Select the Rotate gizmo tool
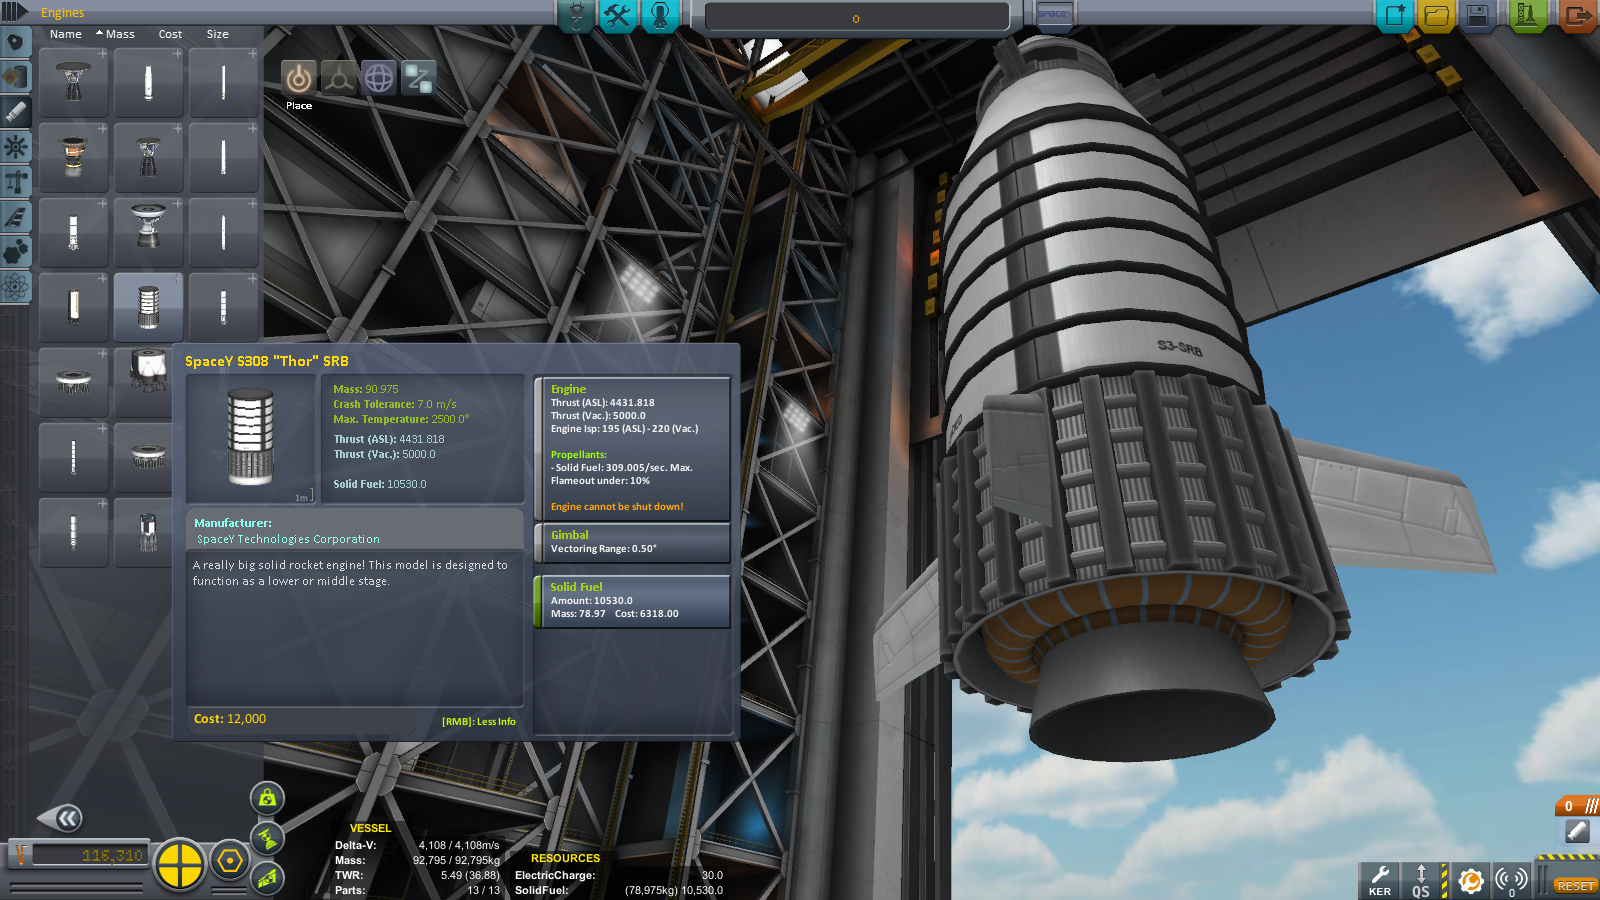 tap(379, 78)
